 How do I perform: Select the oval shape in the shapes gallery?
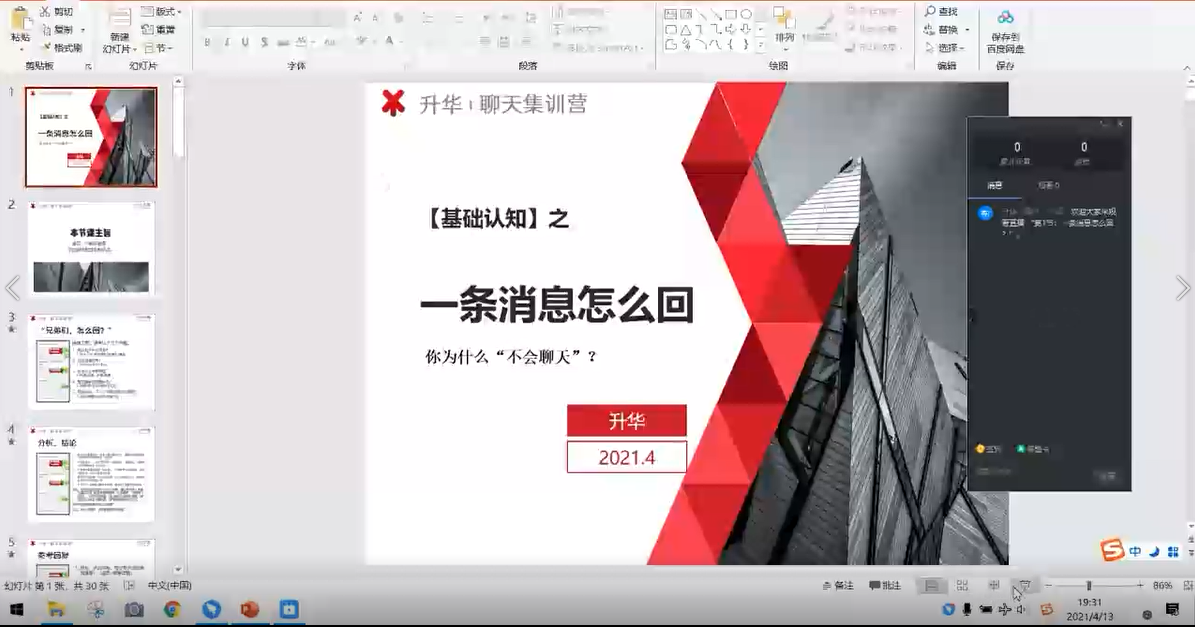coord(746,14)
